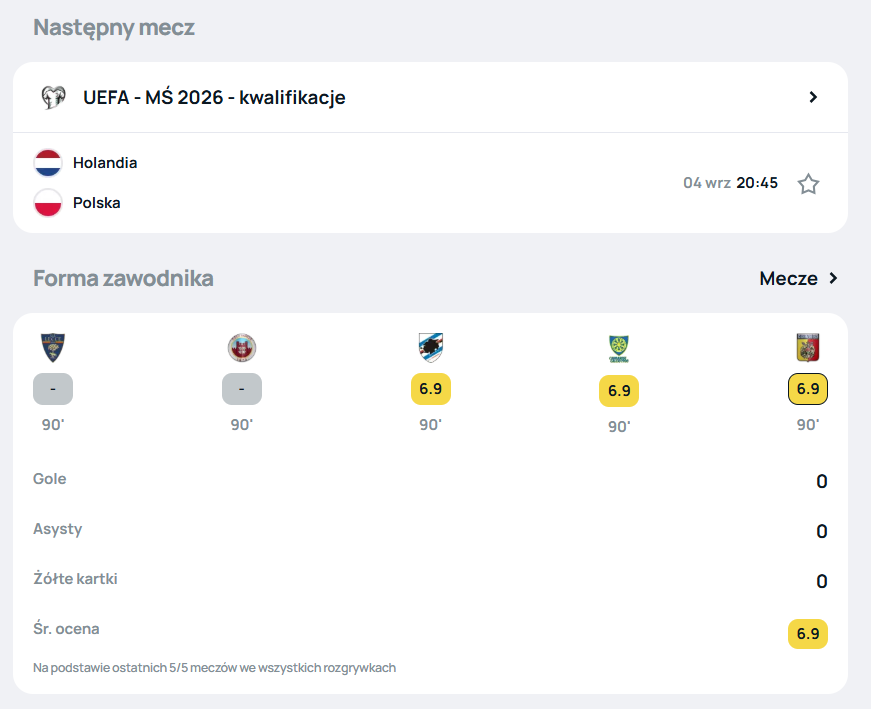Click the Lecce club crest

53,348
